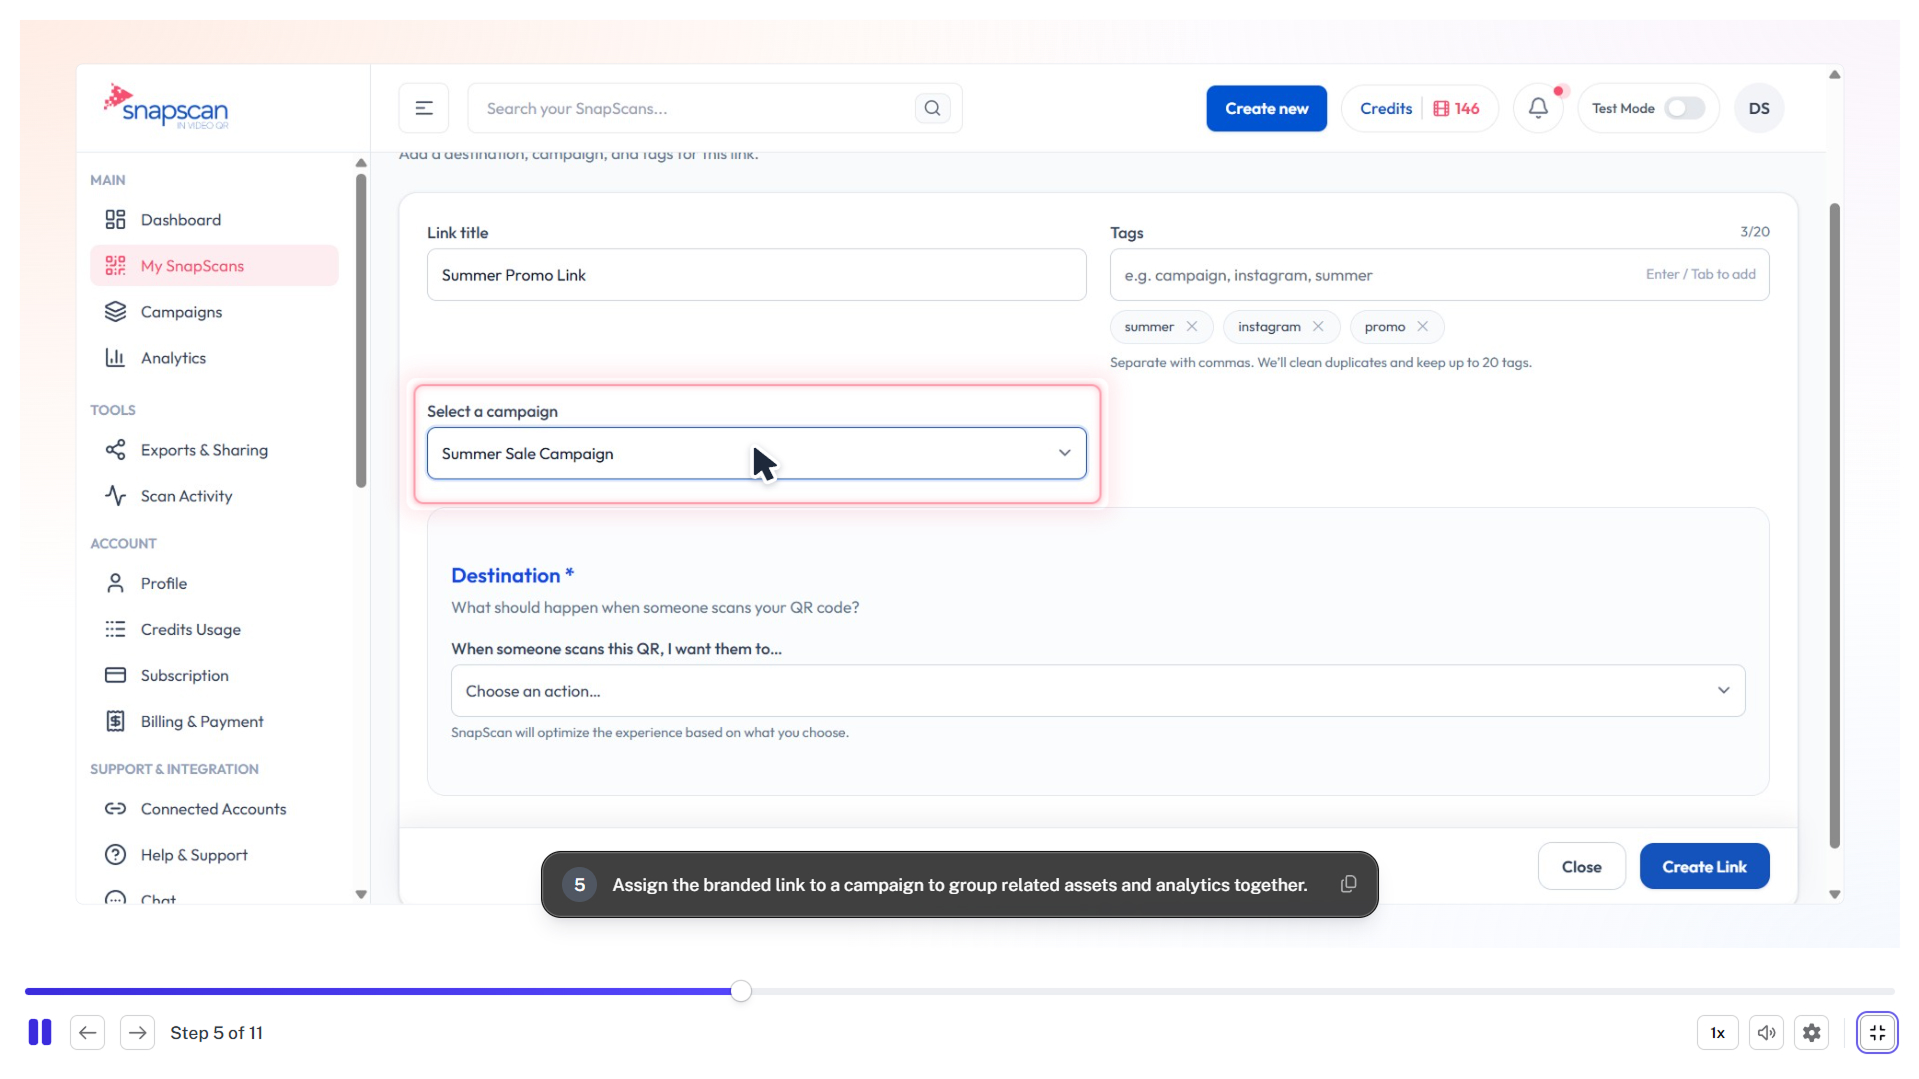Go to next step arrow
This screenshot has width=1919, height=1079.
coord(138,1033)
